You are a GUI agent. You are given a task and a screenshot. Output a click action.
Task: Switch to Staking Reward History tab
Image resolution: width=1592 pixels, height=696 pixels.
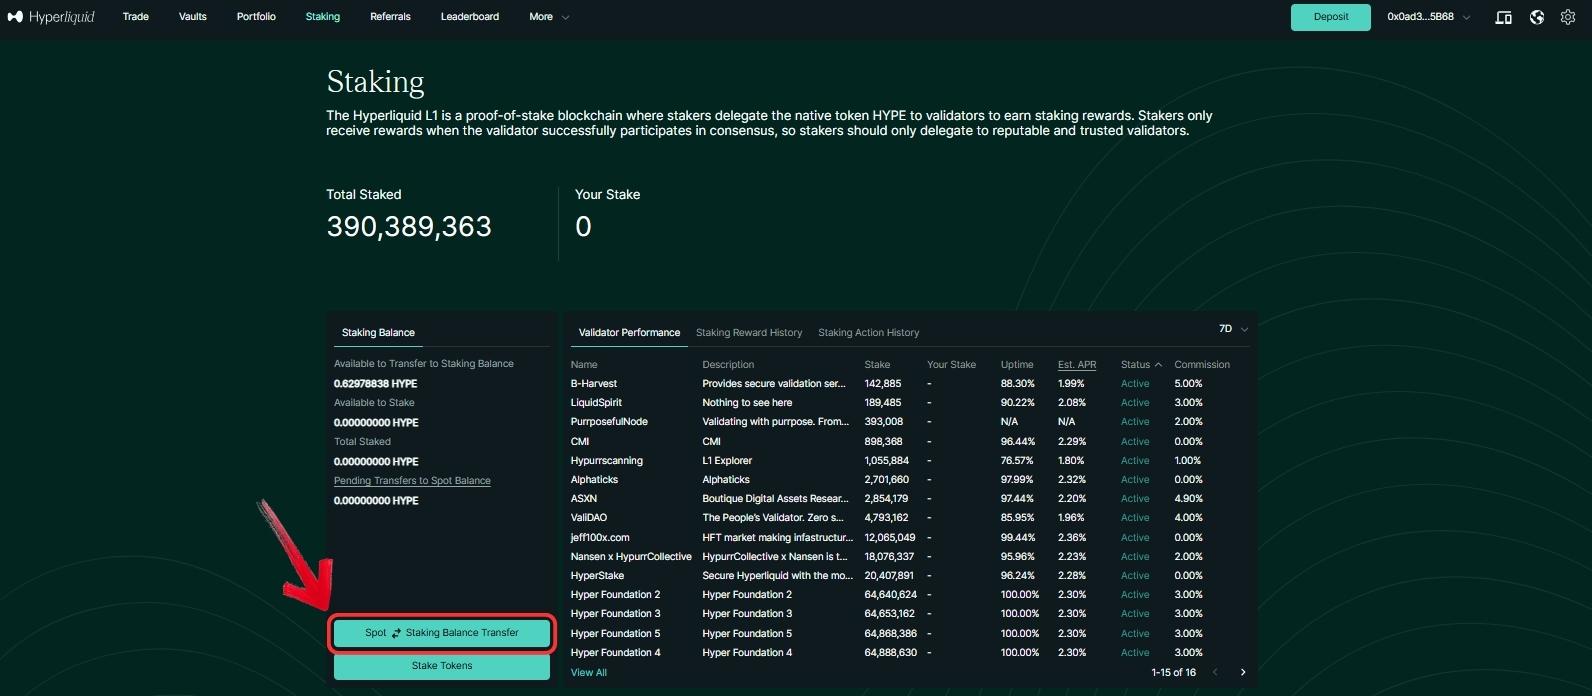point(749,333)
